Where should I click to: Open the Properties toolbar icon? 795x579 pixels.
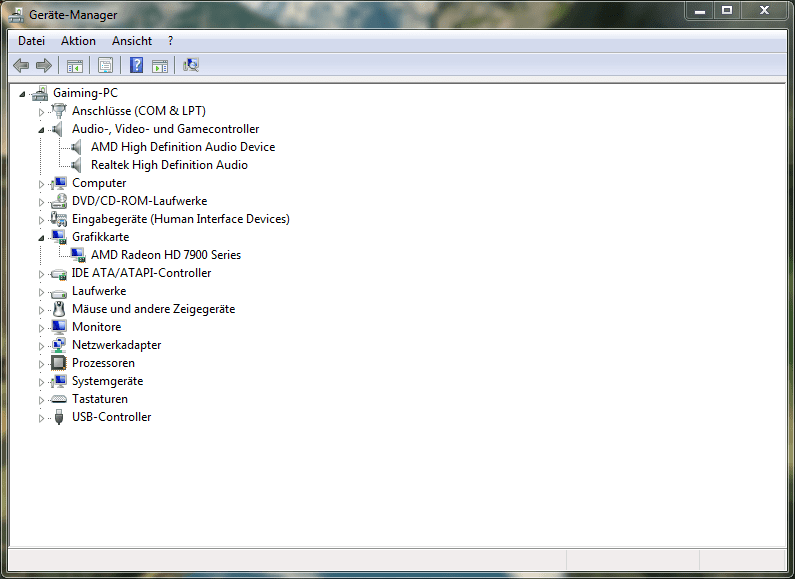(x=105, y=65)
